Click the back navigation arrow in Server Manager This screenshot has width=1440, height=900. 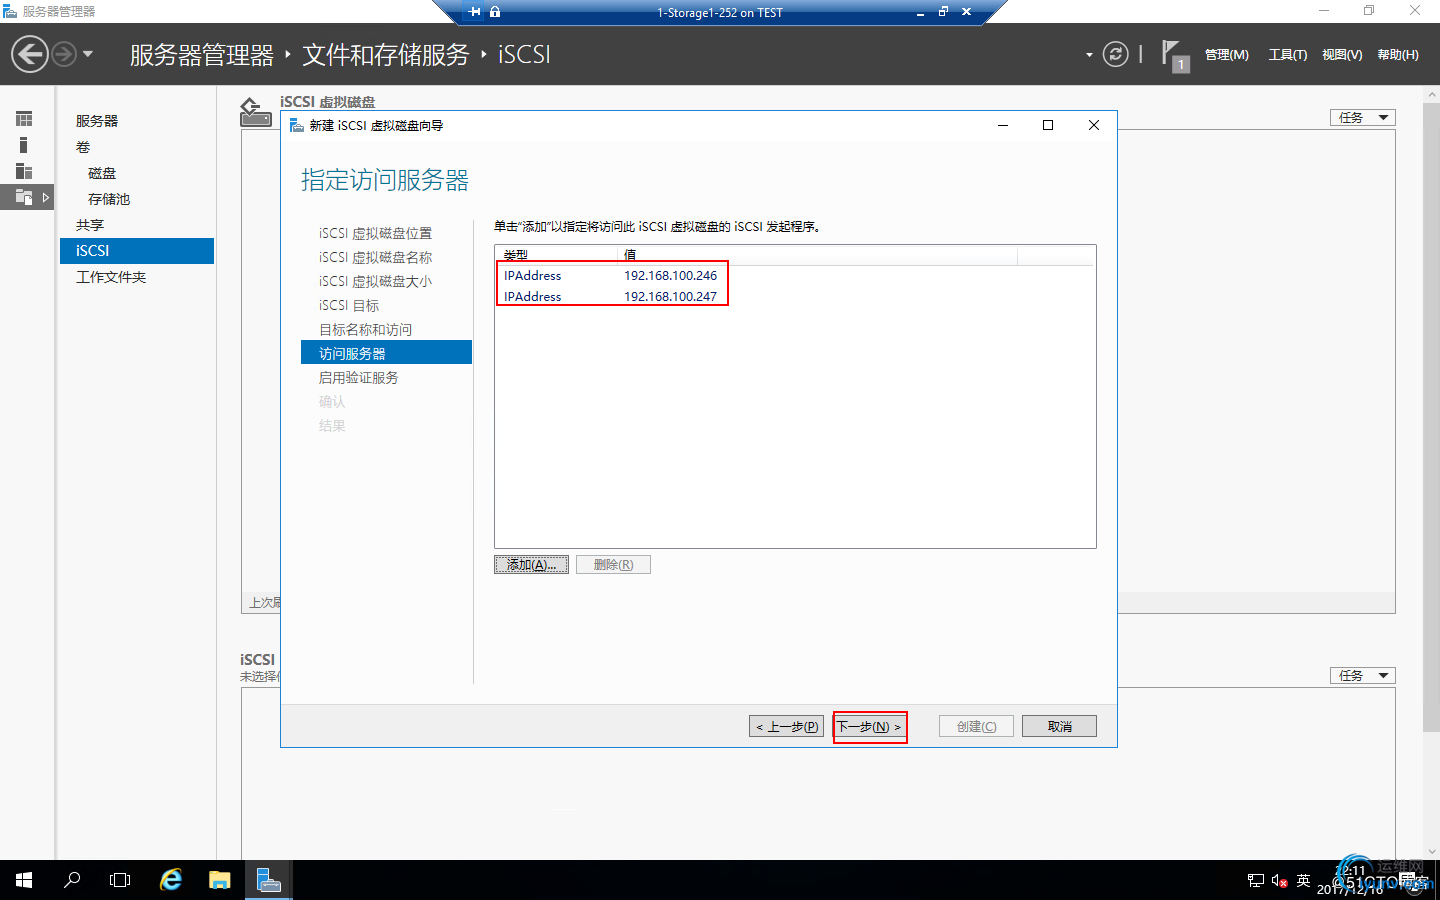tap(30, 54)
